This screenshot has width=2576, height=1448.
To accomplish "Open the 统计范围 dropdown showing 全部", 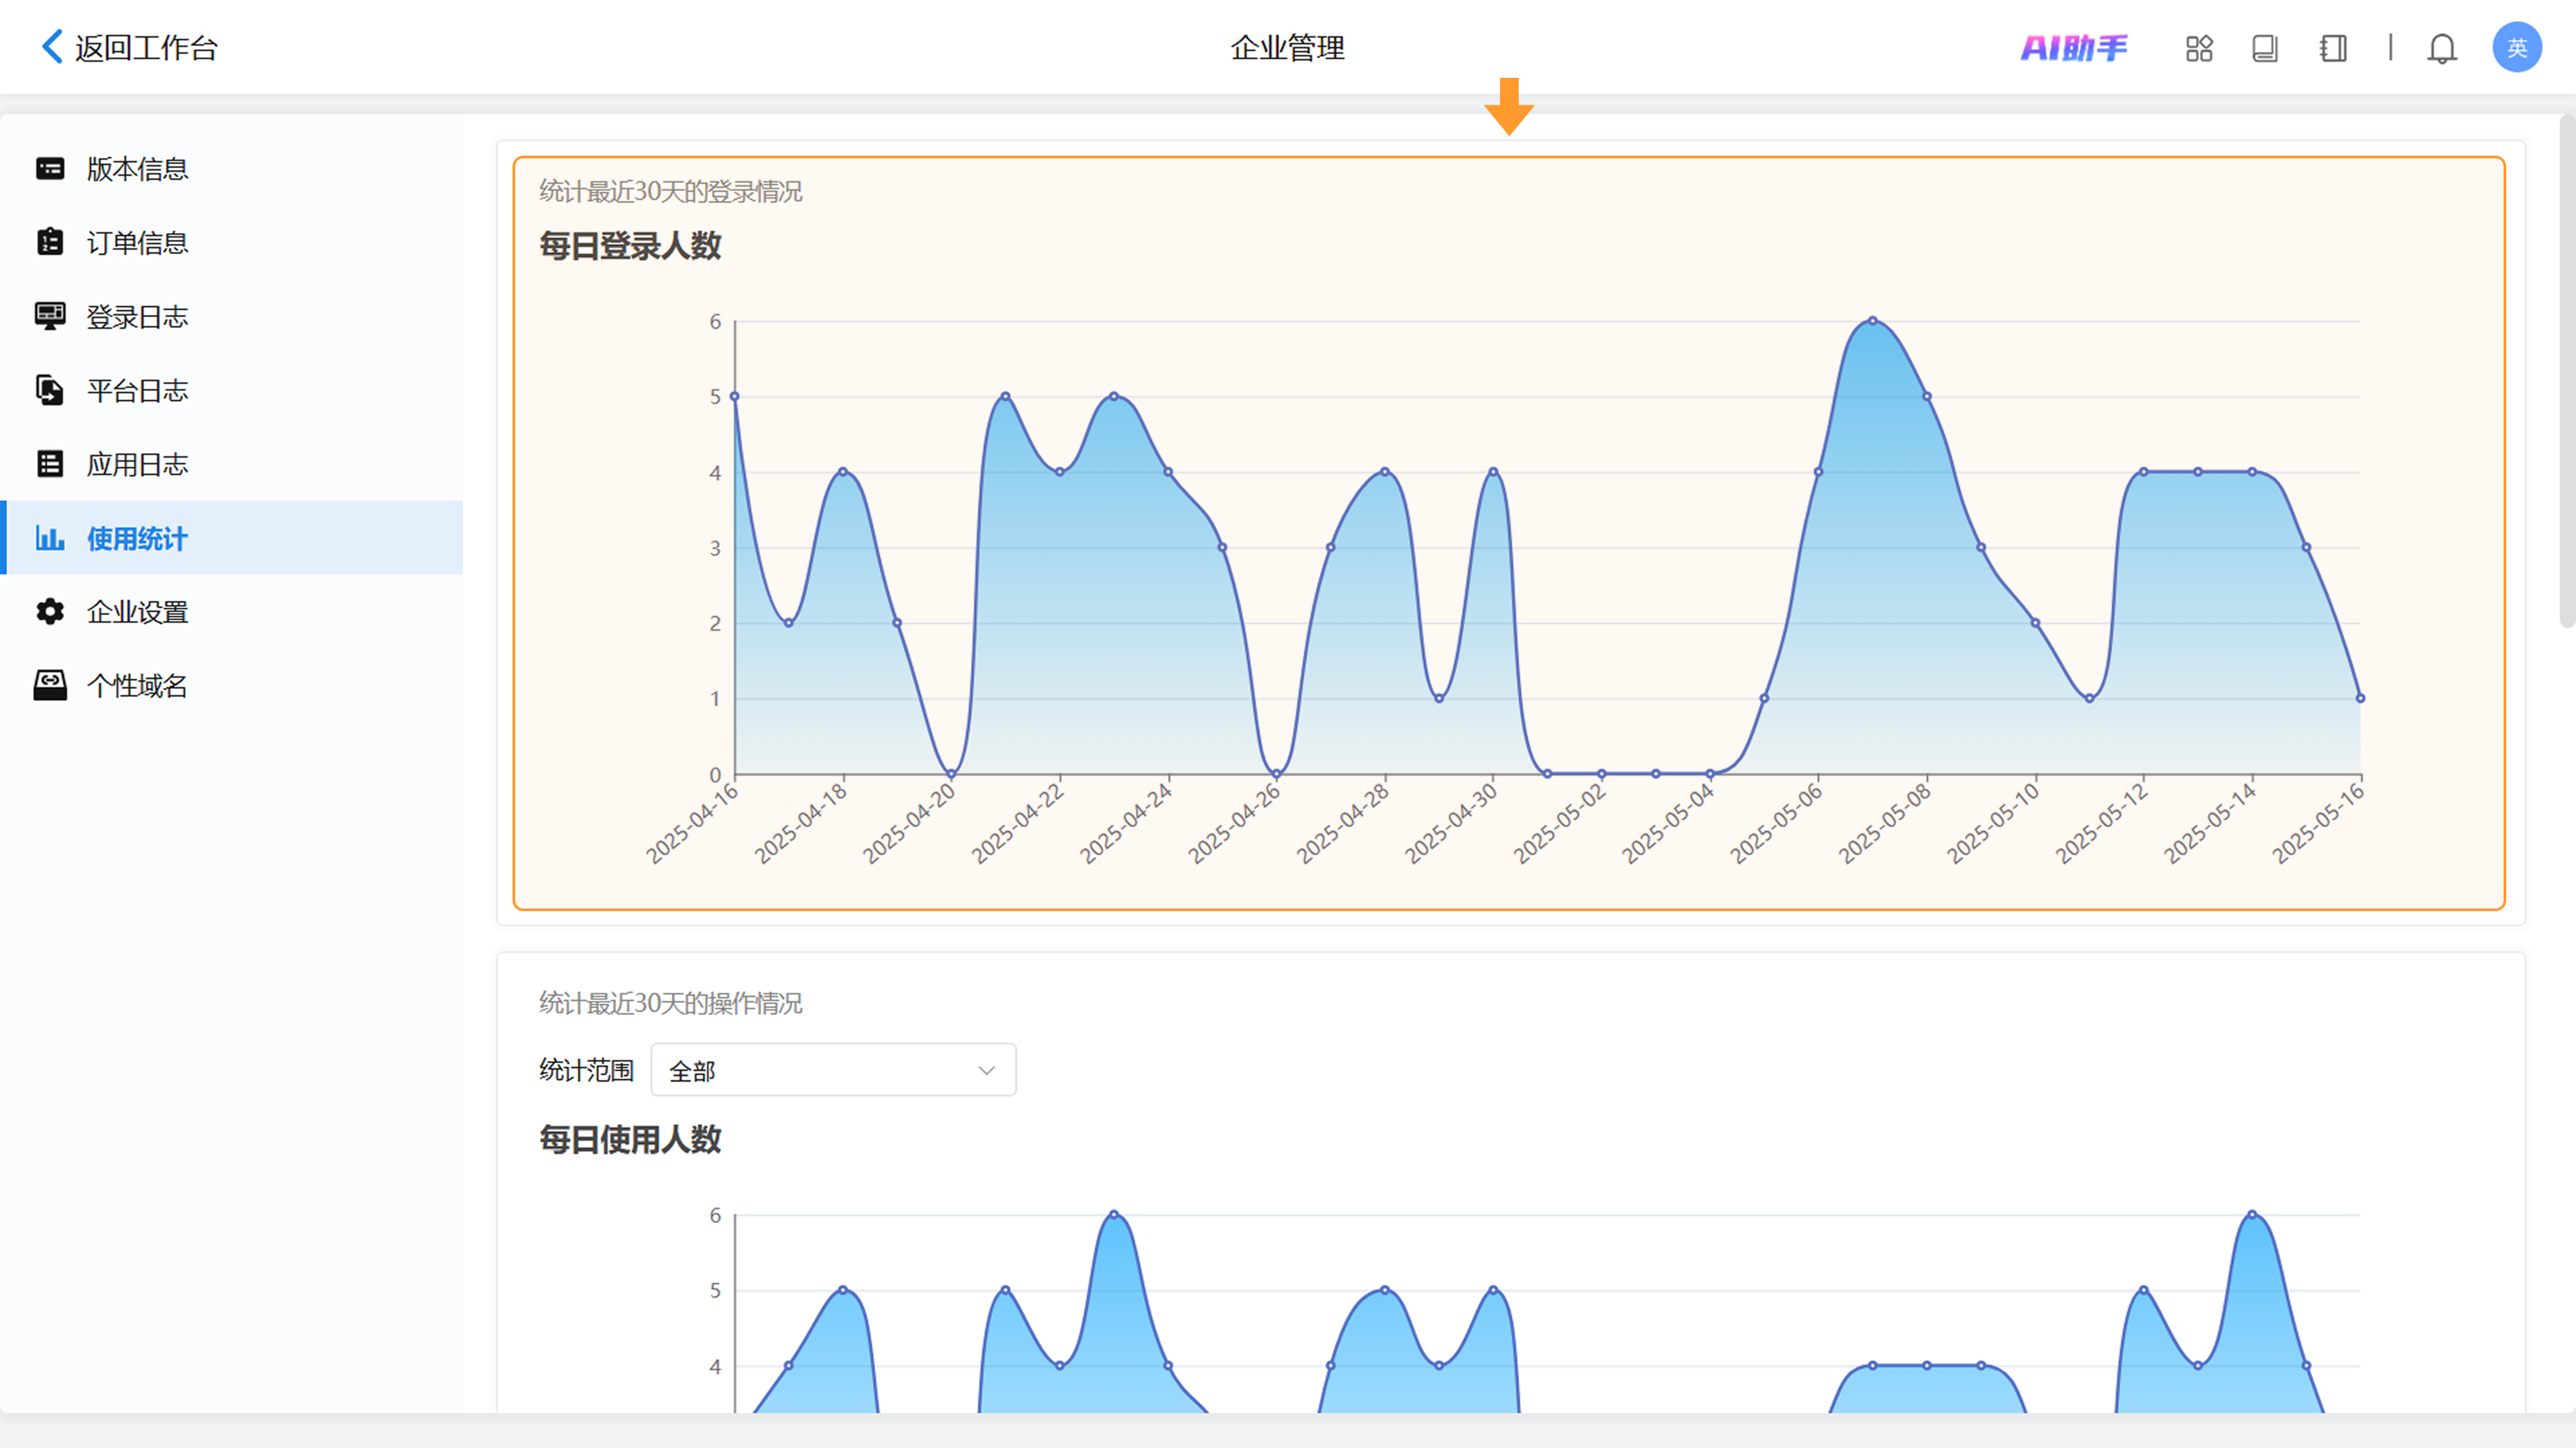I will 833,1070.
